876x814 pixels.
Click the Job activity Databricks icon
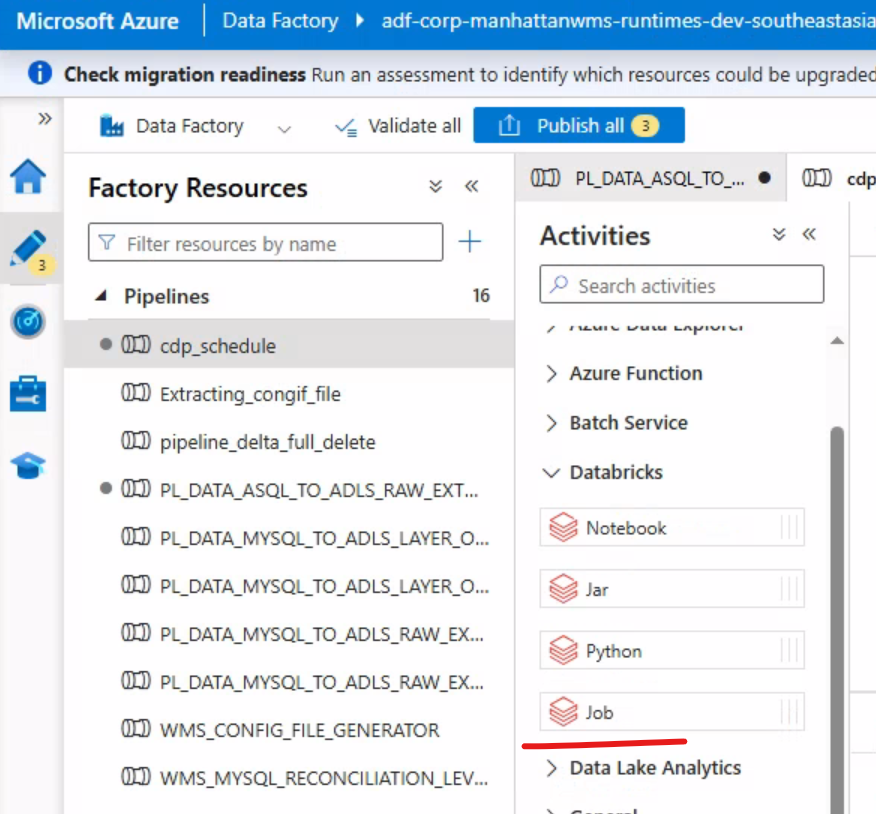click(563, 712)
